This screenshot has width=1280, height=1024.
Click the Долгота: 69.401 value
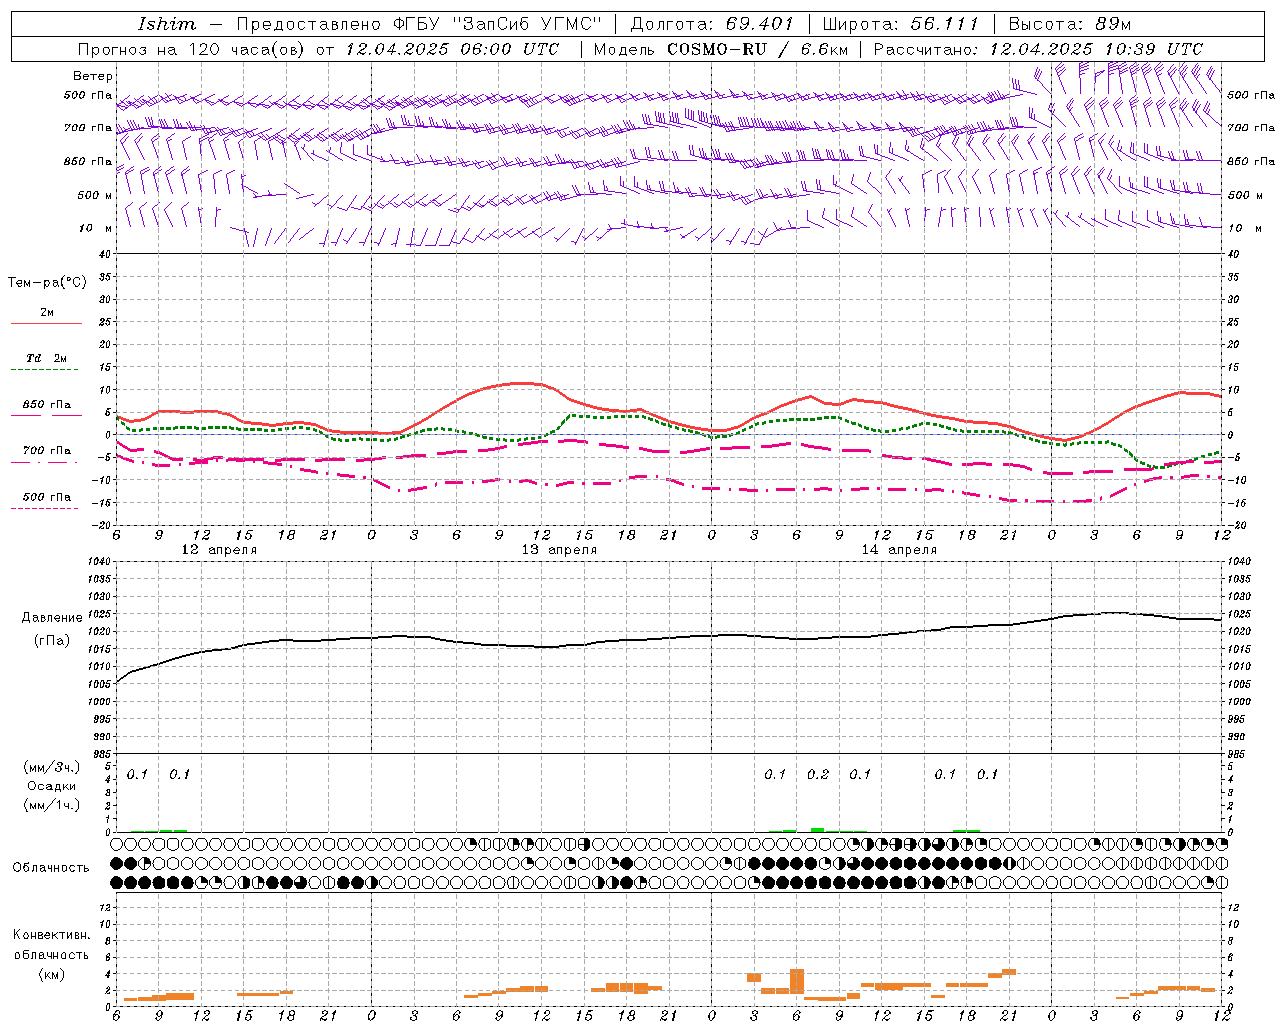pyautogui.click(x=712, y=24)
